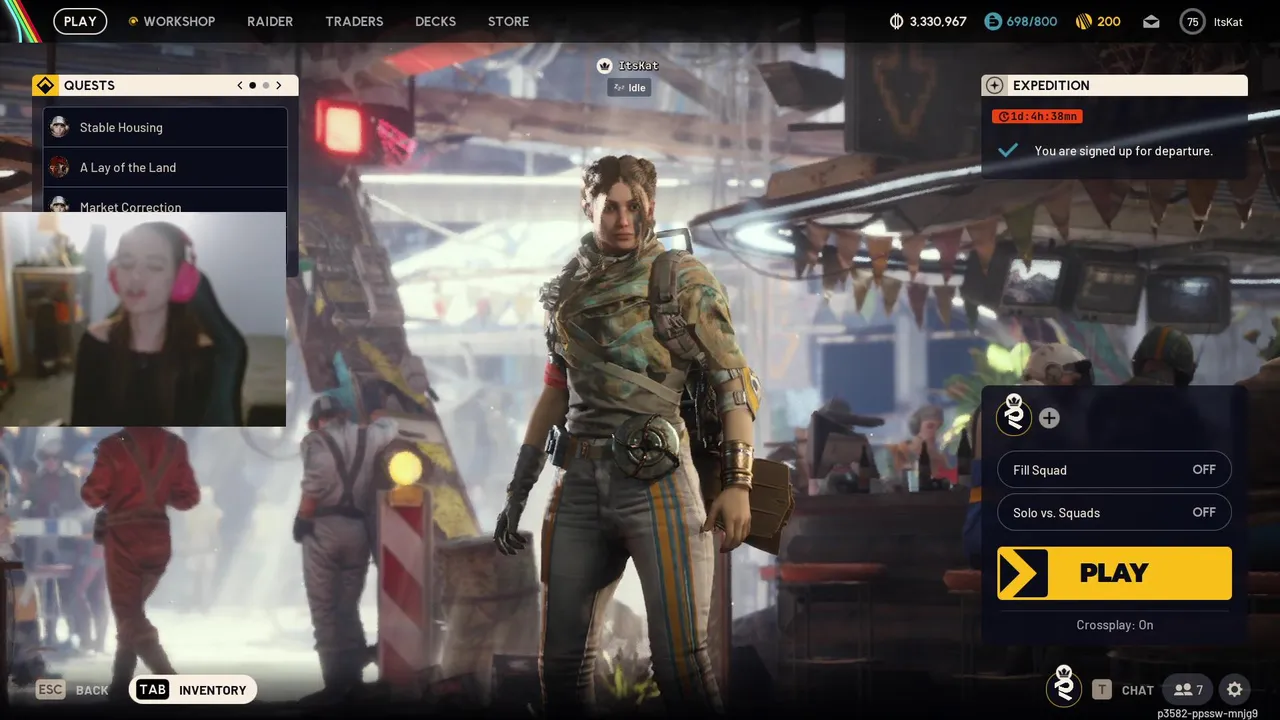Screen dimensions: 1280x720
Task: Open the A Lay of the Land quest
Action: pos(165,168)
